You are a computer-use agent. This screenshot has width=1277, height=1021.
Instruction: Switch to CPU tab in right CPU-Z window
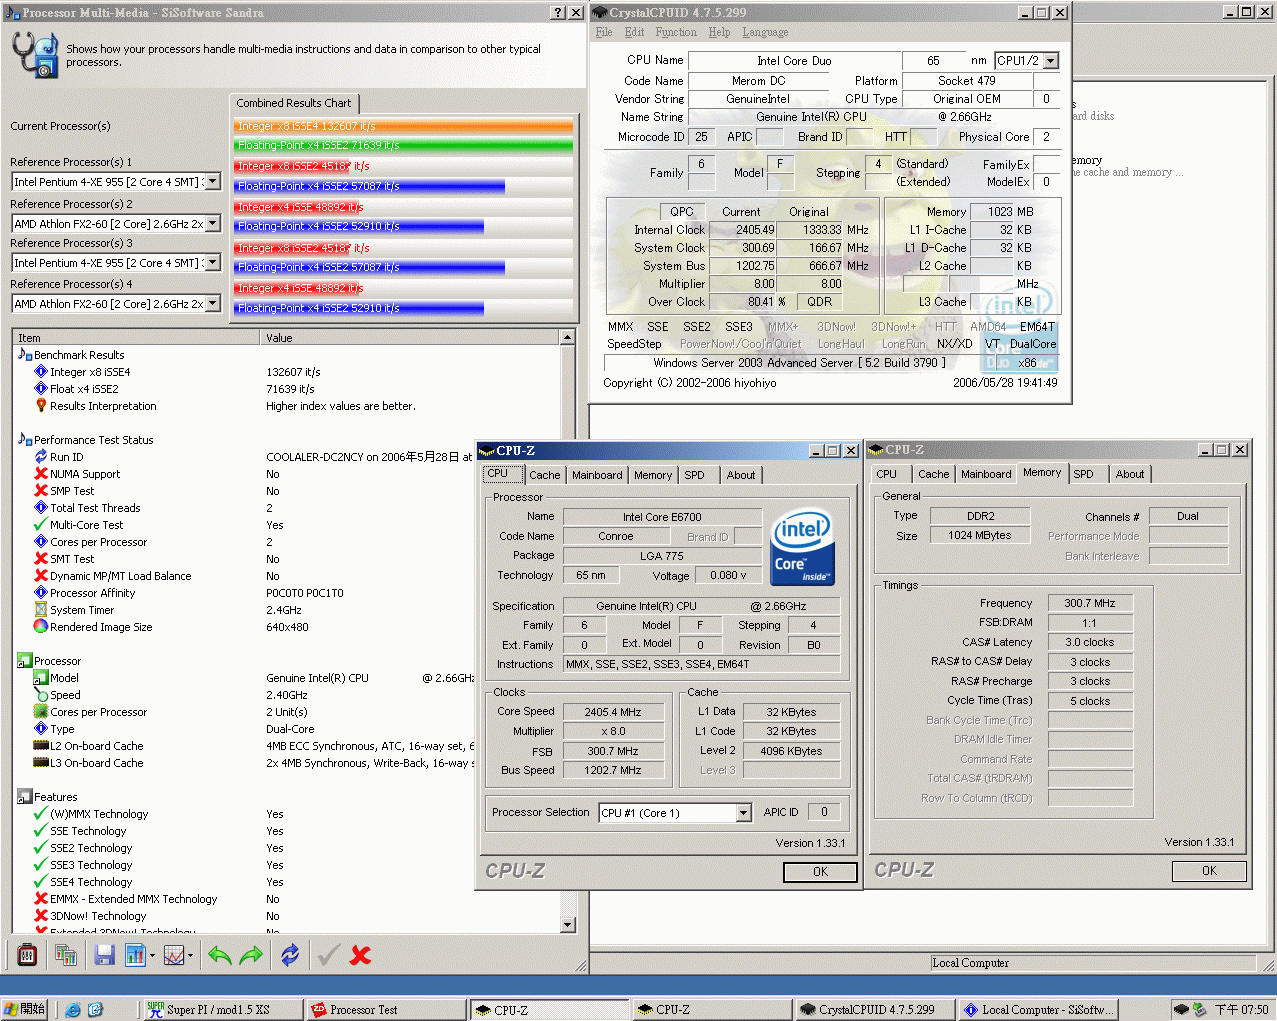pos(886,474)
